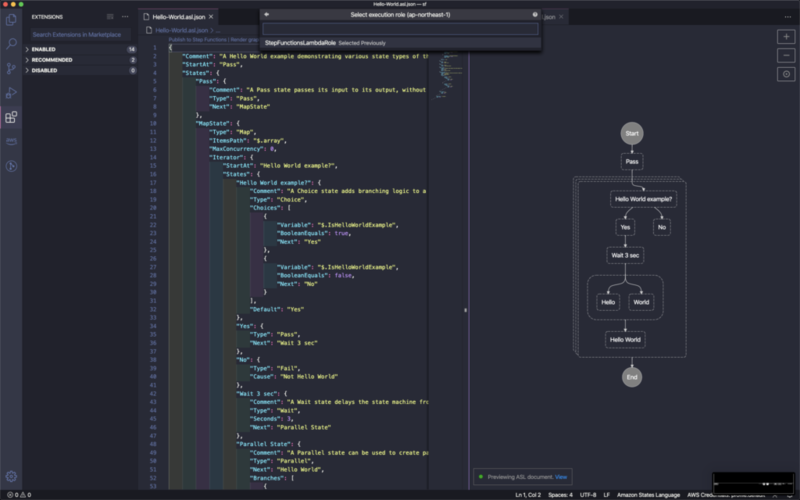Open the activity bar icon below AWS
Viewport: 800px width, 500px height.
[x=11, y=166]
